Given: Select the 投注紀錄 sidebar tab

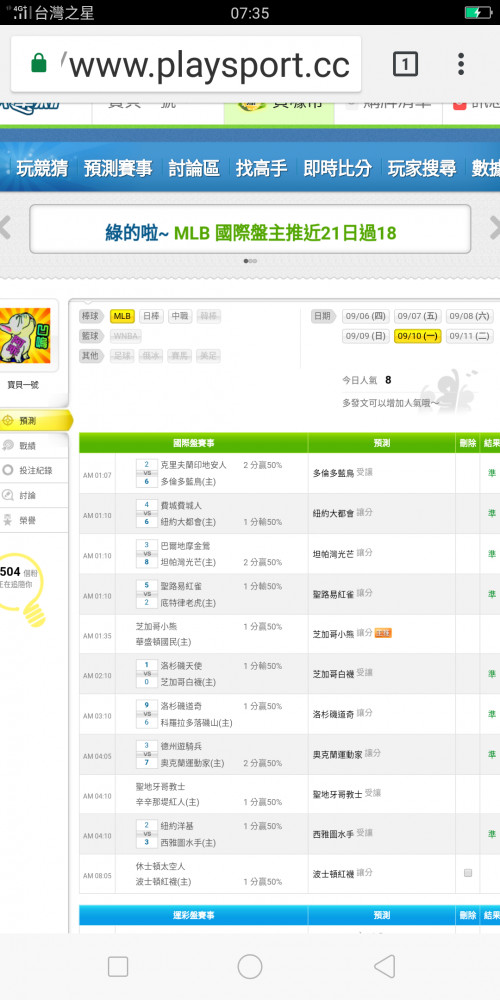Looking at the screenshot, I should pyautogui.click(x=34, y=471).
